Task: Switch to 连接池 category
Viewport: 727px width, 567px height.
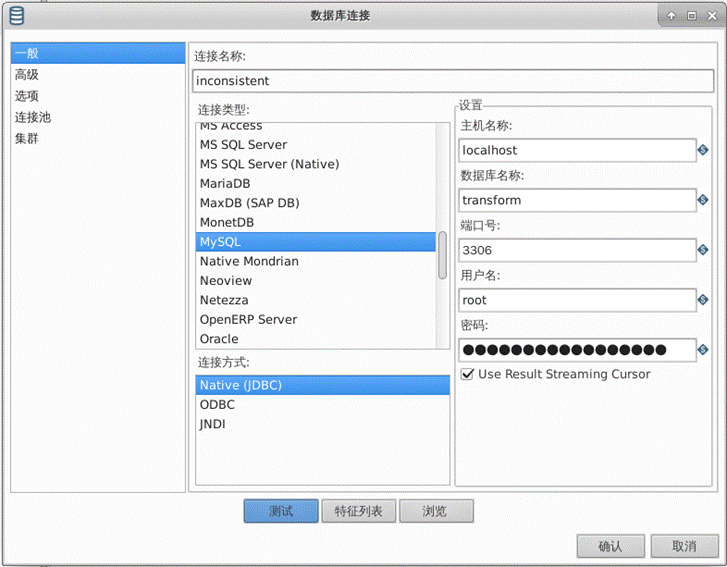Action: coord(98,117)
